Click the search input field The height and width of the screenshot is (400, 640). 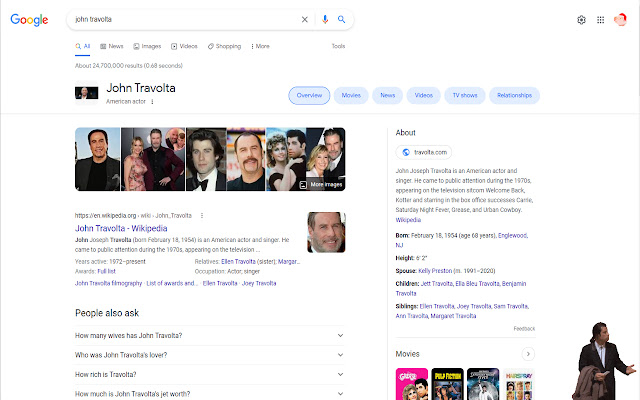click(186, 19)
